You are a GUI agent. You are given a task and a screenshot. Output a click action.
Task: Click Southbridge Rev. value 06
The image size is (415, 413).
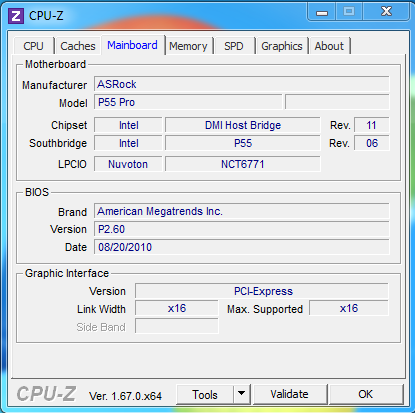click(x=371, y=143)
